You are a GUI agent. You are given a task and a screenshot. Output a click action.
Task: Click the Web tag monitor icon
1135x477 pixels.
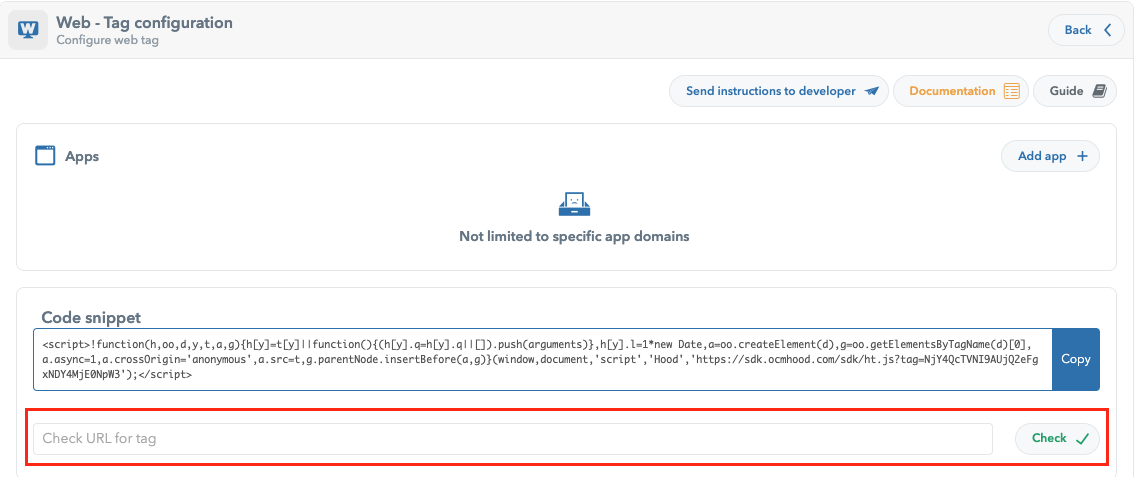pos(28,30)
